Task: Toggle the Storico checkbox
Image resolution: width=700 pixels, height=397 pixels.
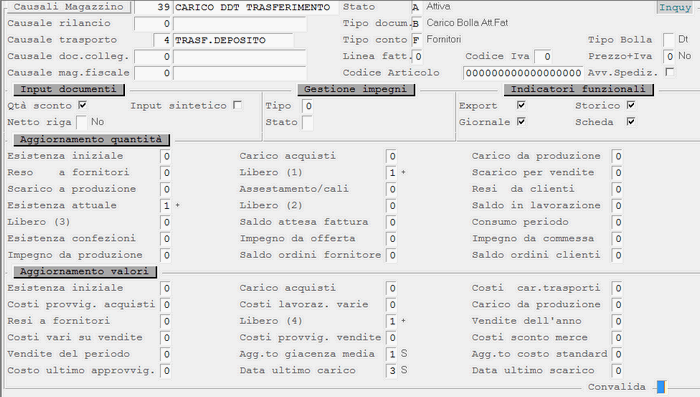Action: [631, 105]
